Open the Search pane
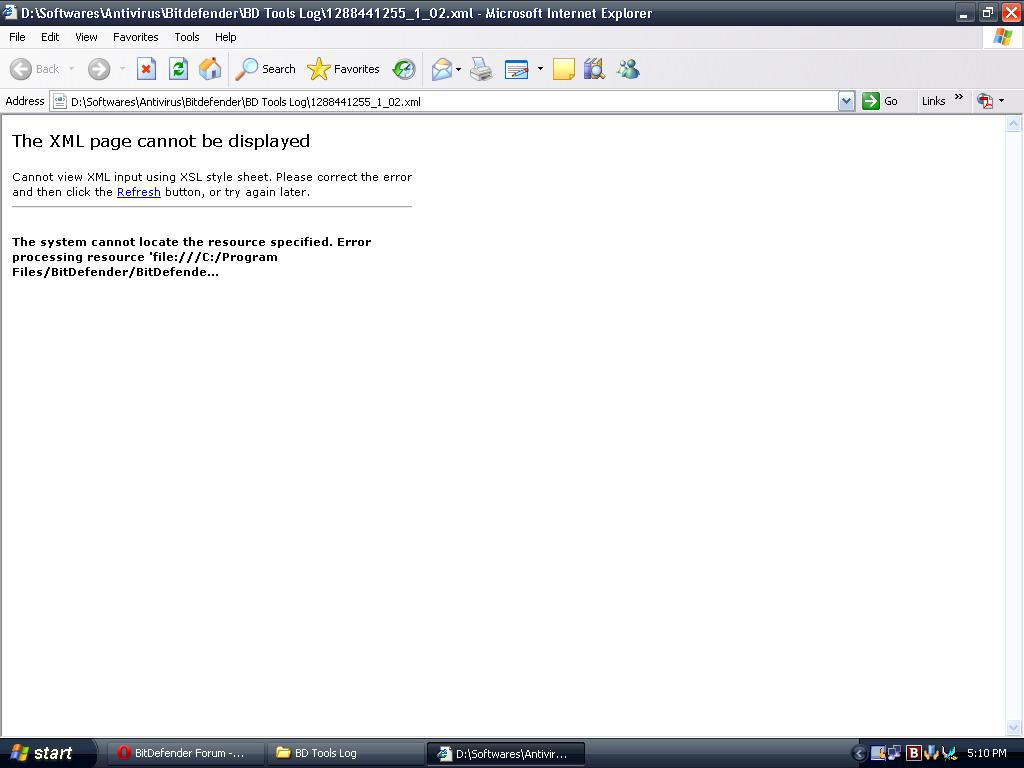The height and width of the screenshot is (768, 1024). coord(265,69)
